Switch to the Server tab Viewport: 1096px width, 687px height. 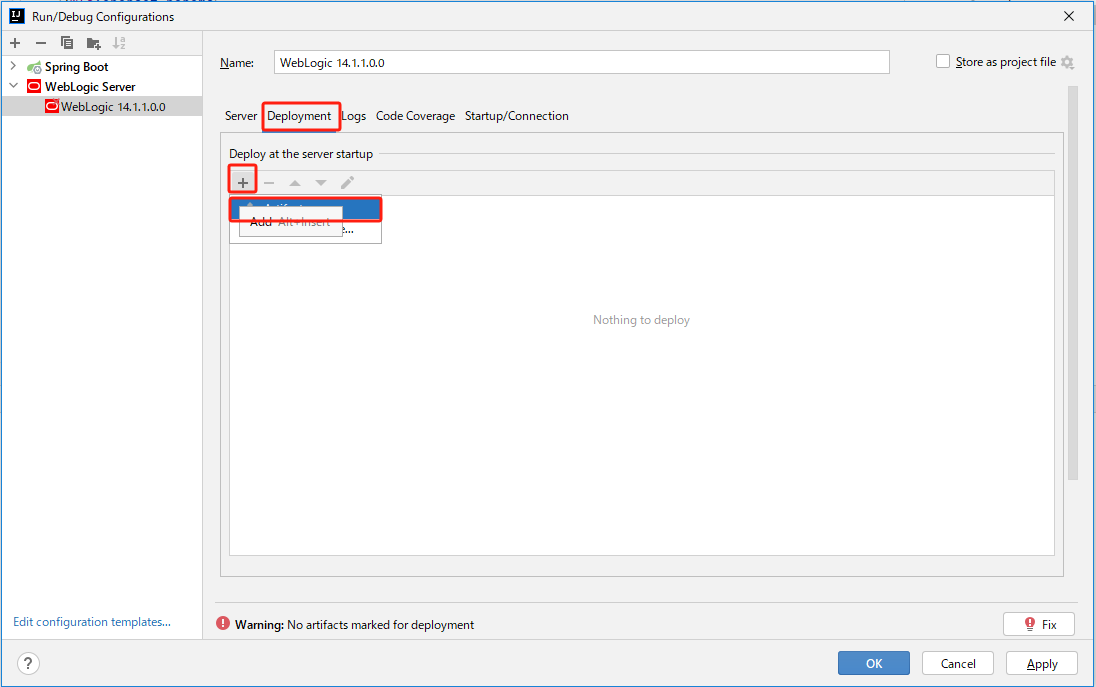pyautogui.click(x=240, y=116)
